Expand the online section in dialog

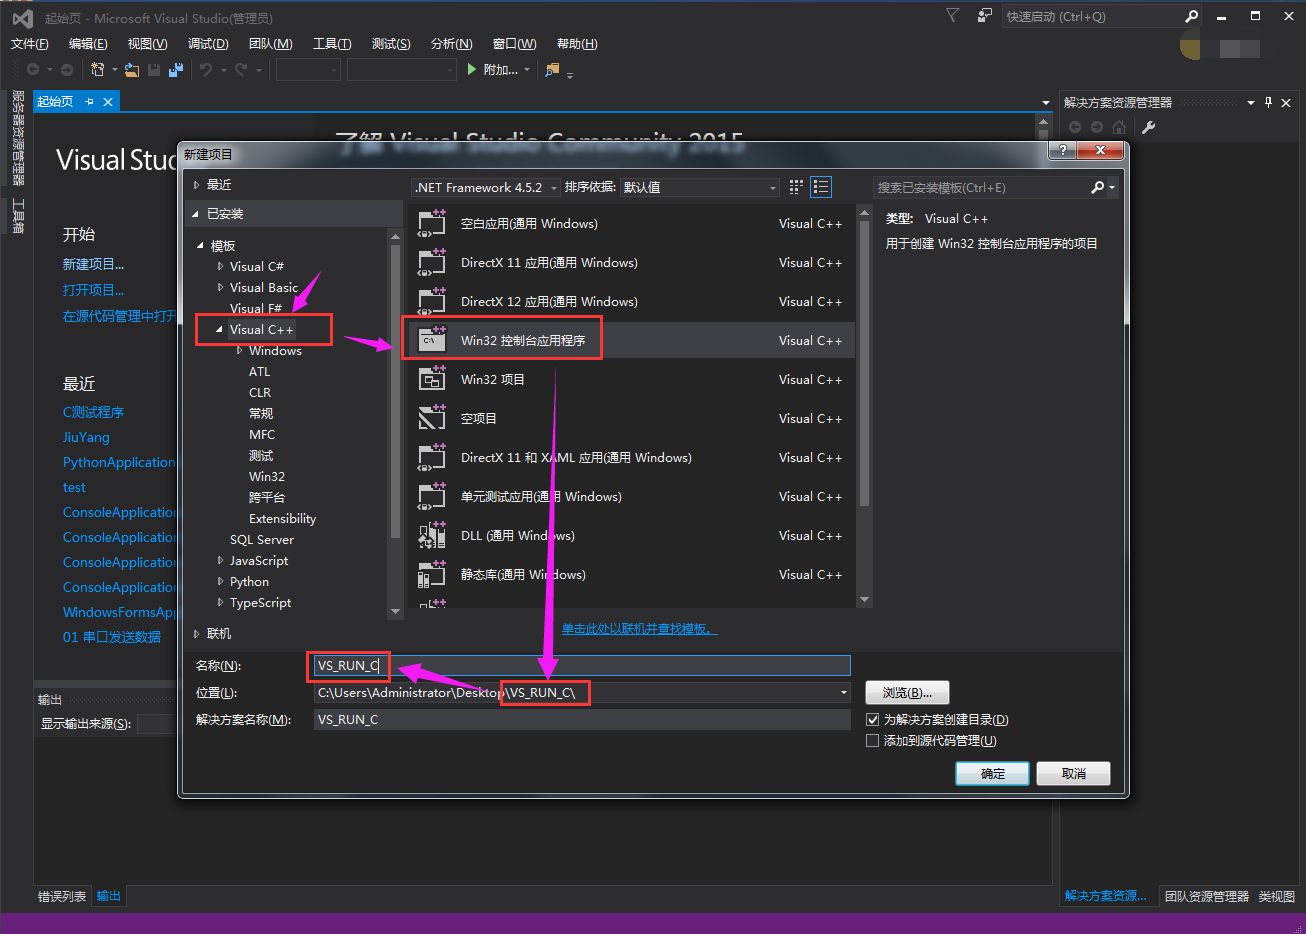pos(197,633)
